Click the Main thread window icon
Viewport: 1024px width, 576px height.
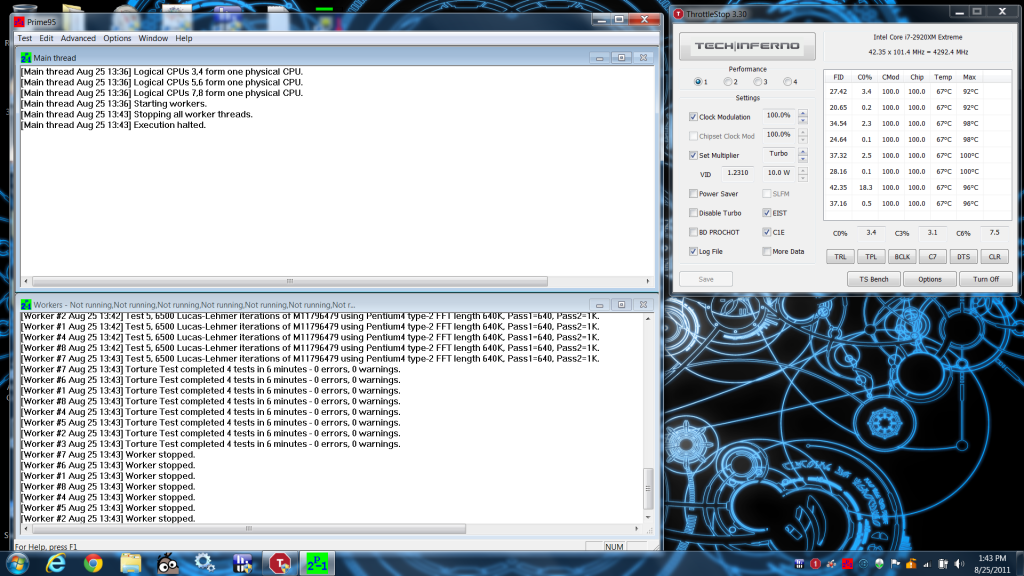(x=26, y=57)
